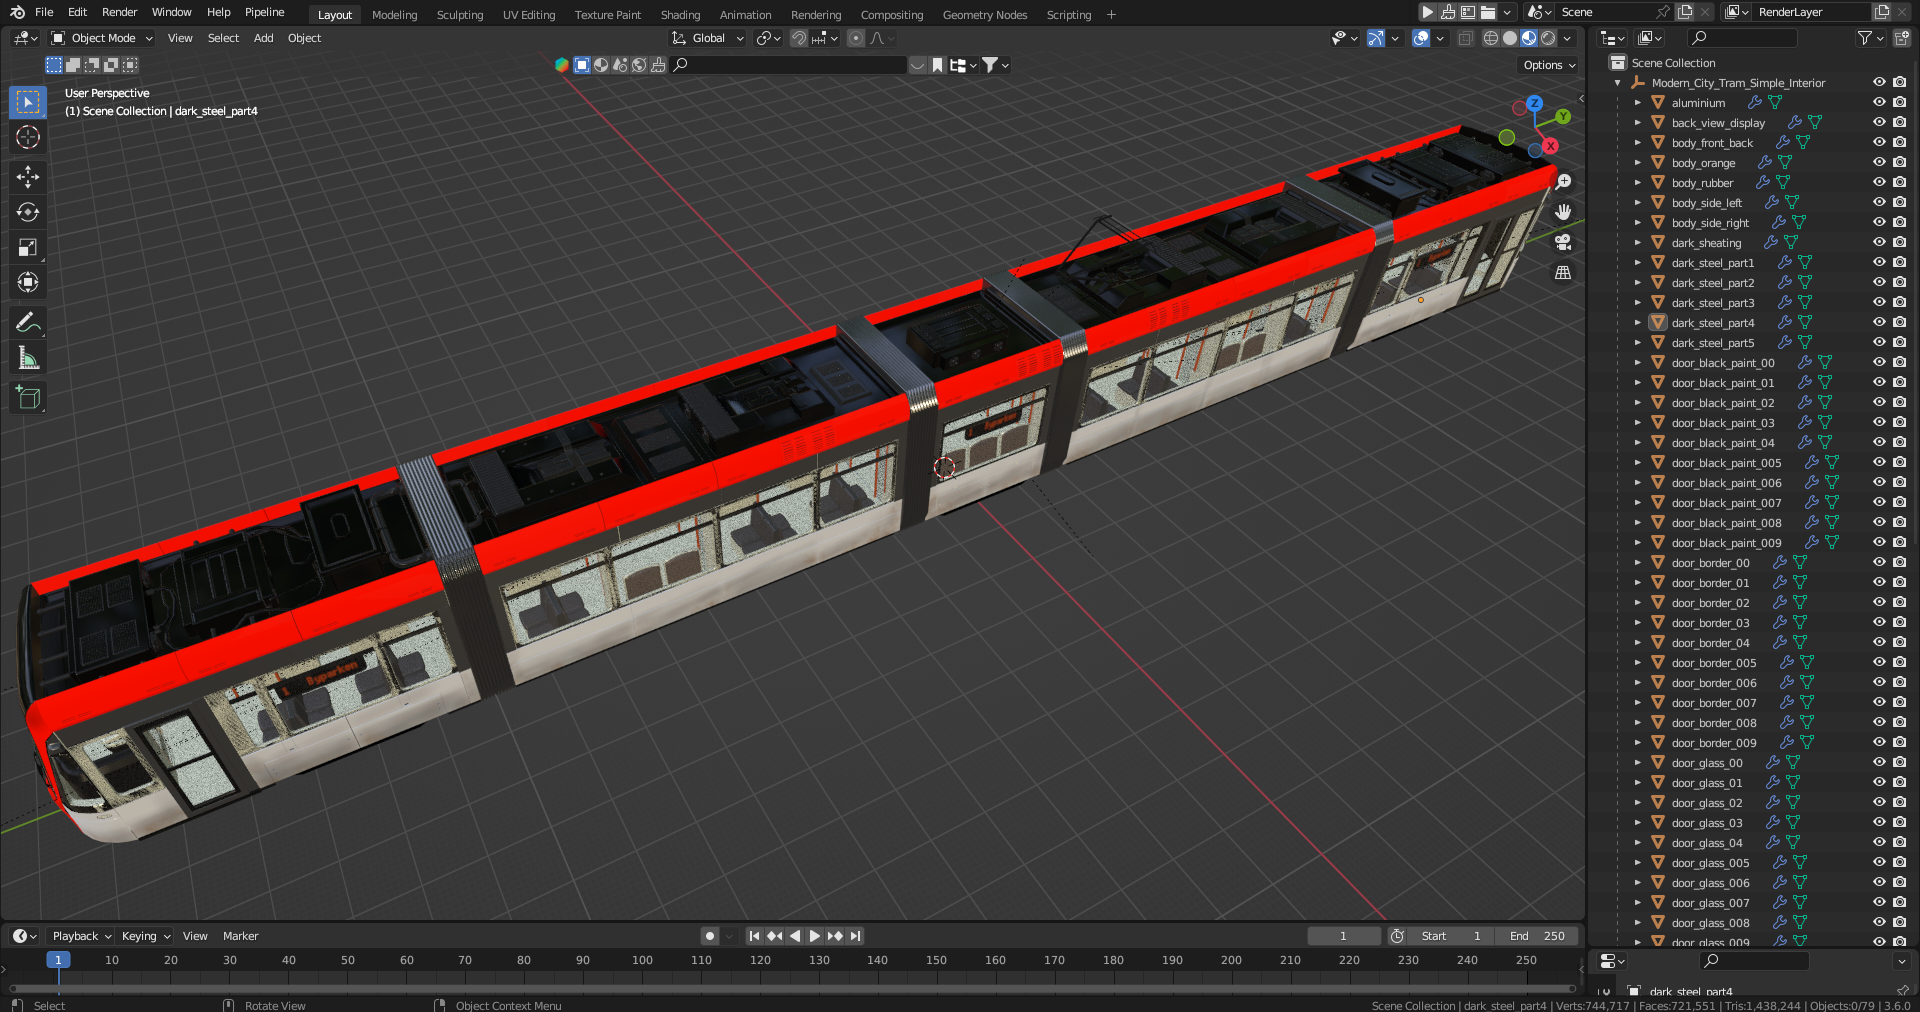Toggle viewport overlays display
Image resolution: width=1920 pixels, height=1012 pixels.
click(x=1421, y=38)
